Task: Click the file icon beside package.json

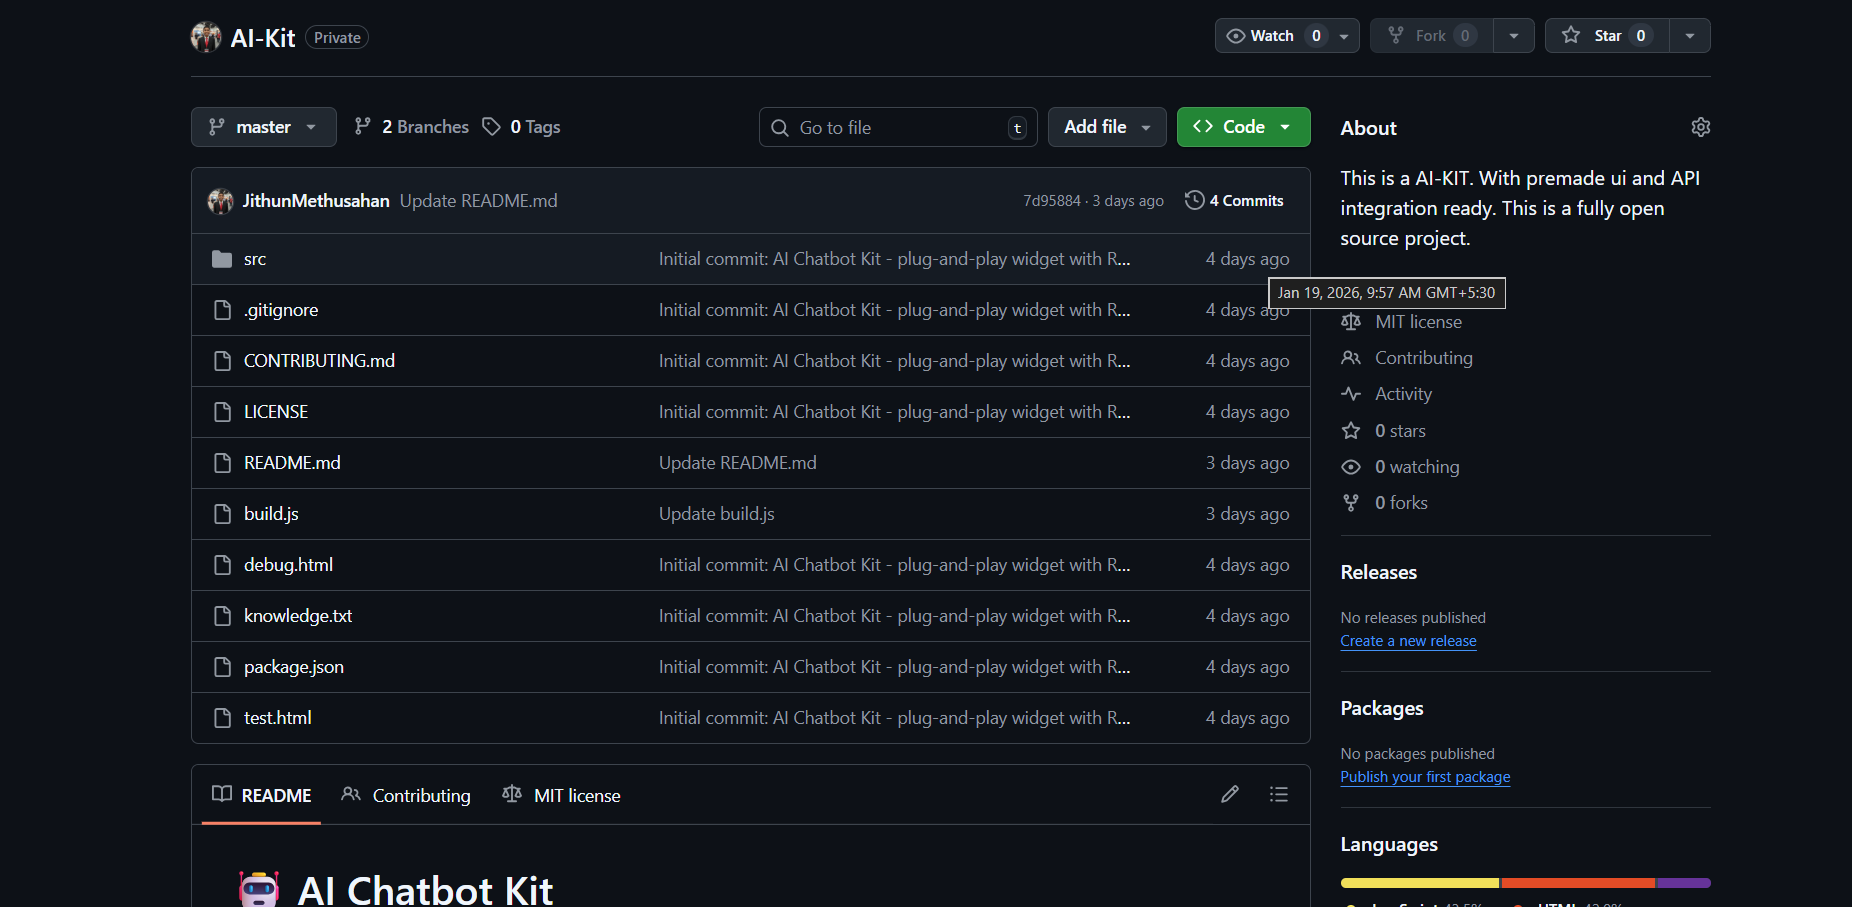Action: [222, 667]
